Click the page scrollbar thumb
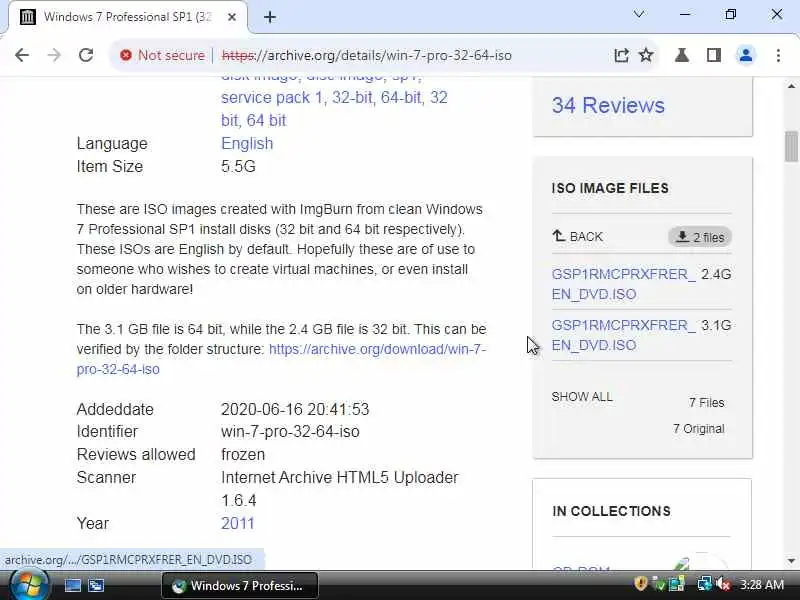The image size is (800, 600). (x=791, y=146)
